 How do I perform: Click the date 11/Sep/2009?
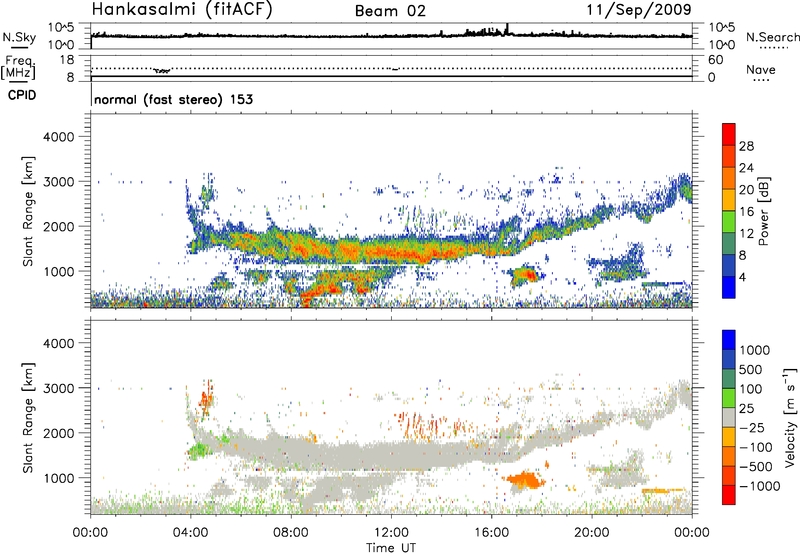coord(639,9)
